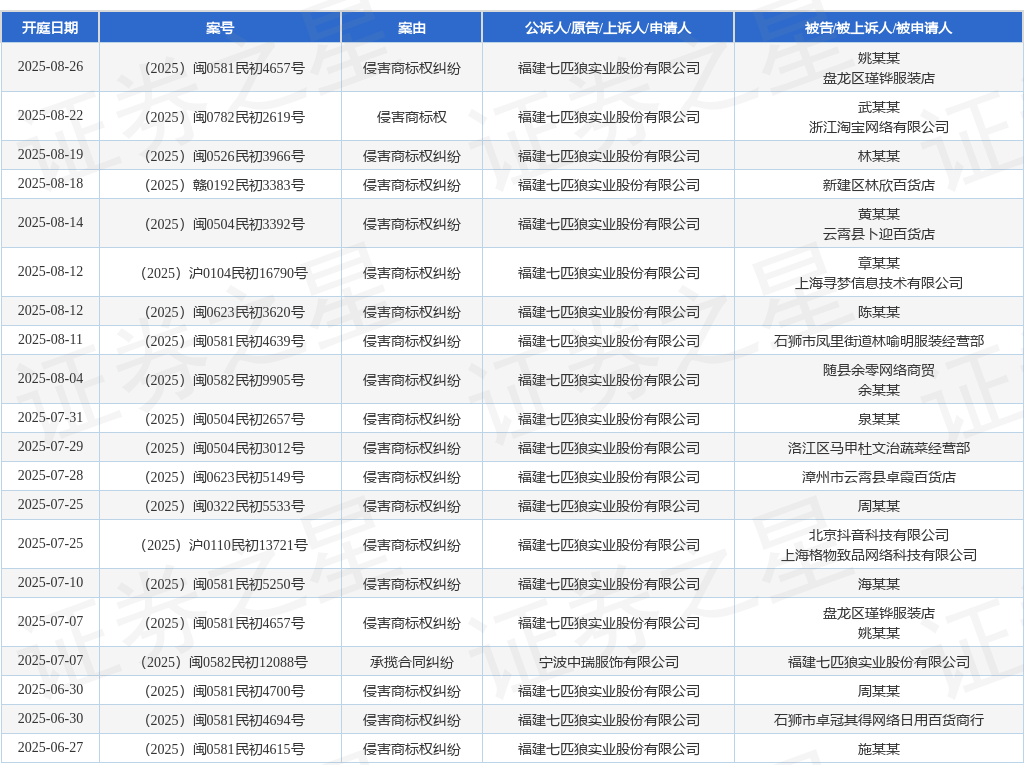Click defendant 云霄县卜迎百货店
The image size is (1024, 765).
point(878,234)
